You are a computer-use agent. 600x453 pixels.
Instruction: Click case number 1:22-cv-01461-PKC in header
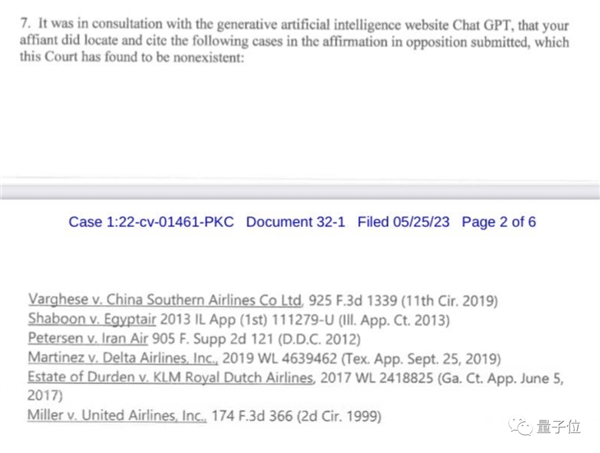(150, 221)
